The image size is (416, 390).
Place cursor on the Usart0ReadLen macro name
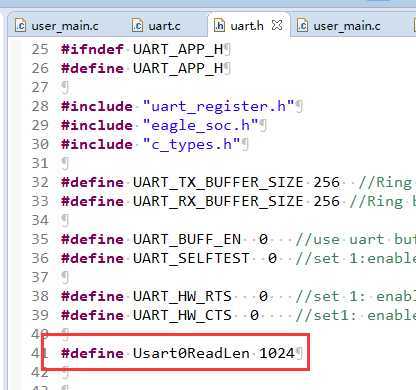pos(191,353)
